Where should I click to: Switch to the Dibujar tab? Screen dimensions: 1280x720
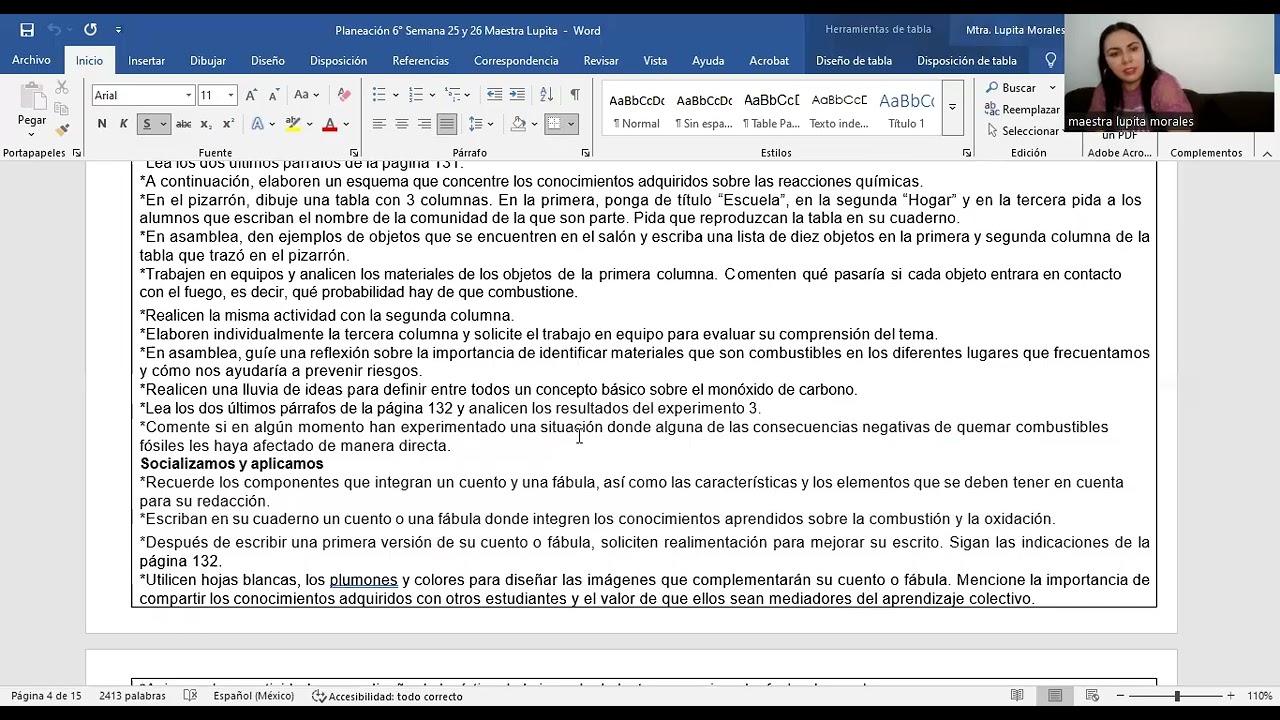pyautogui.click(x=208, y=60)
